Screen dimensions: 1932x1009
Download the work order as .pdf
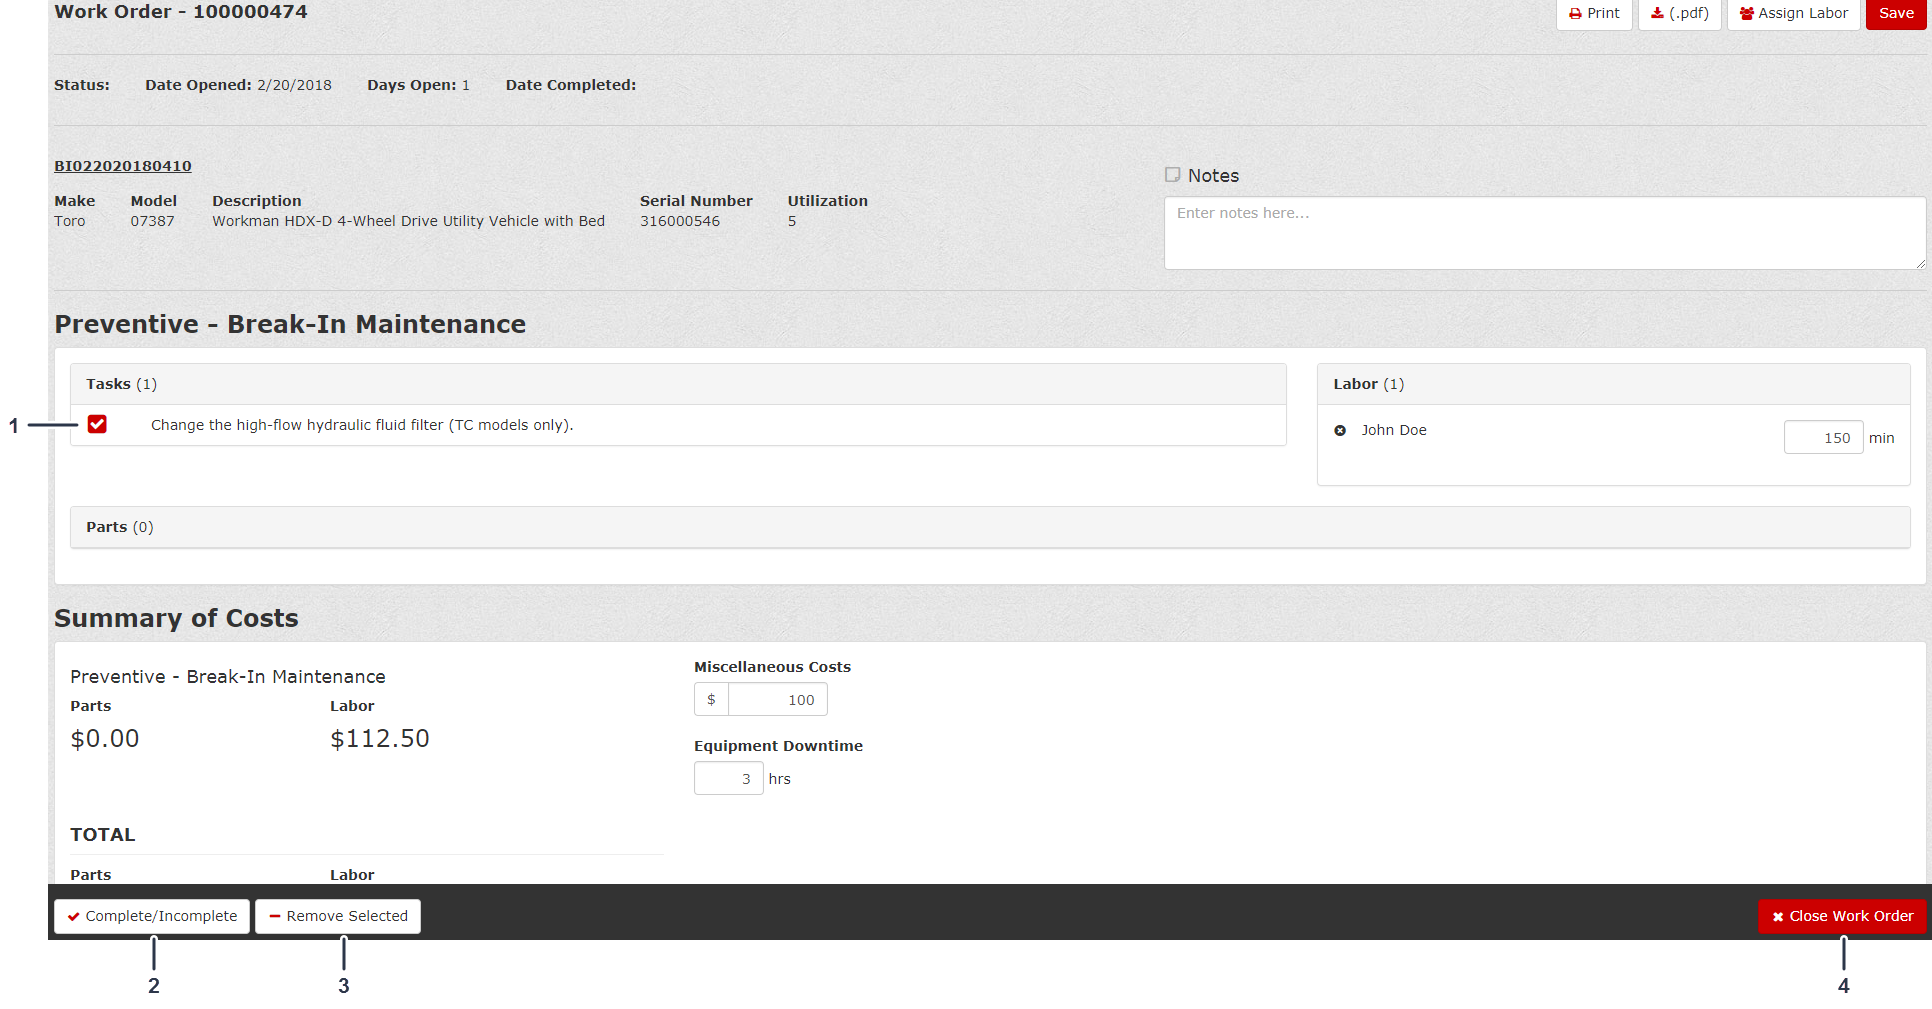[1679, 14]
